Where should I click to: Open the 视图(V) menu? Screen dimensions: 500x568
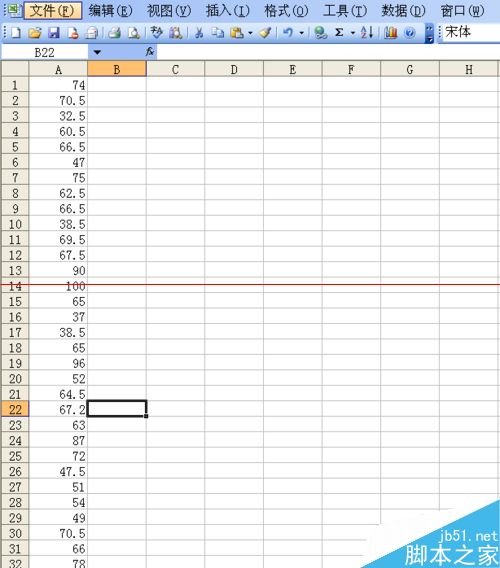(169, 11)
